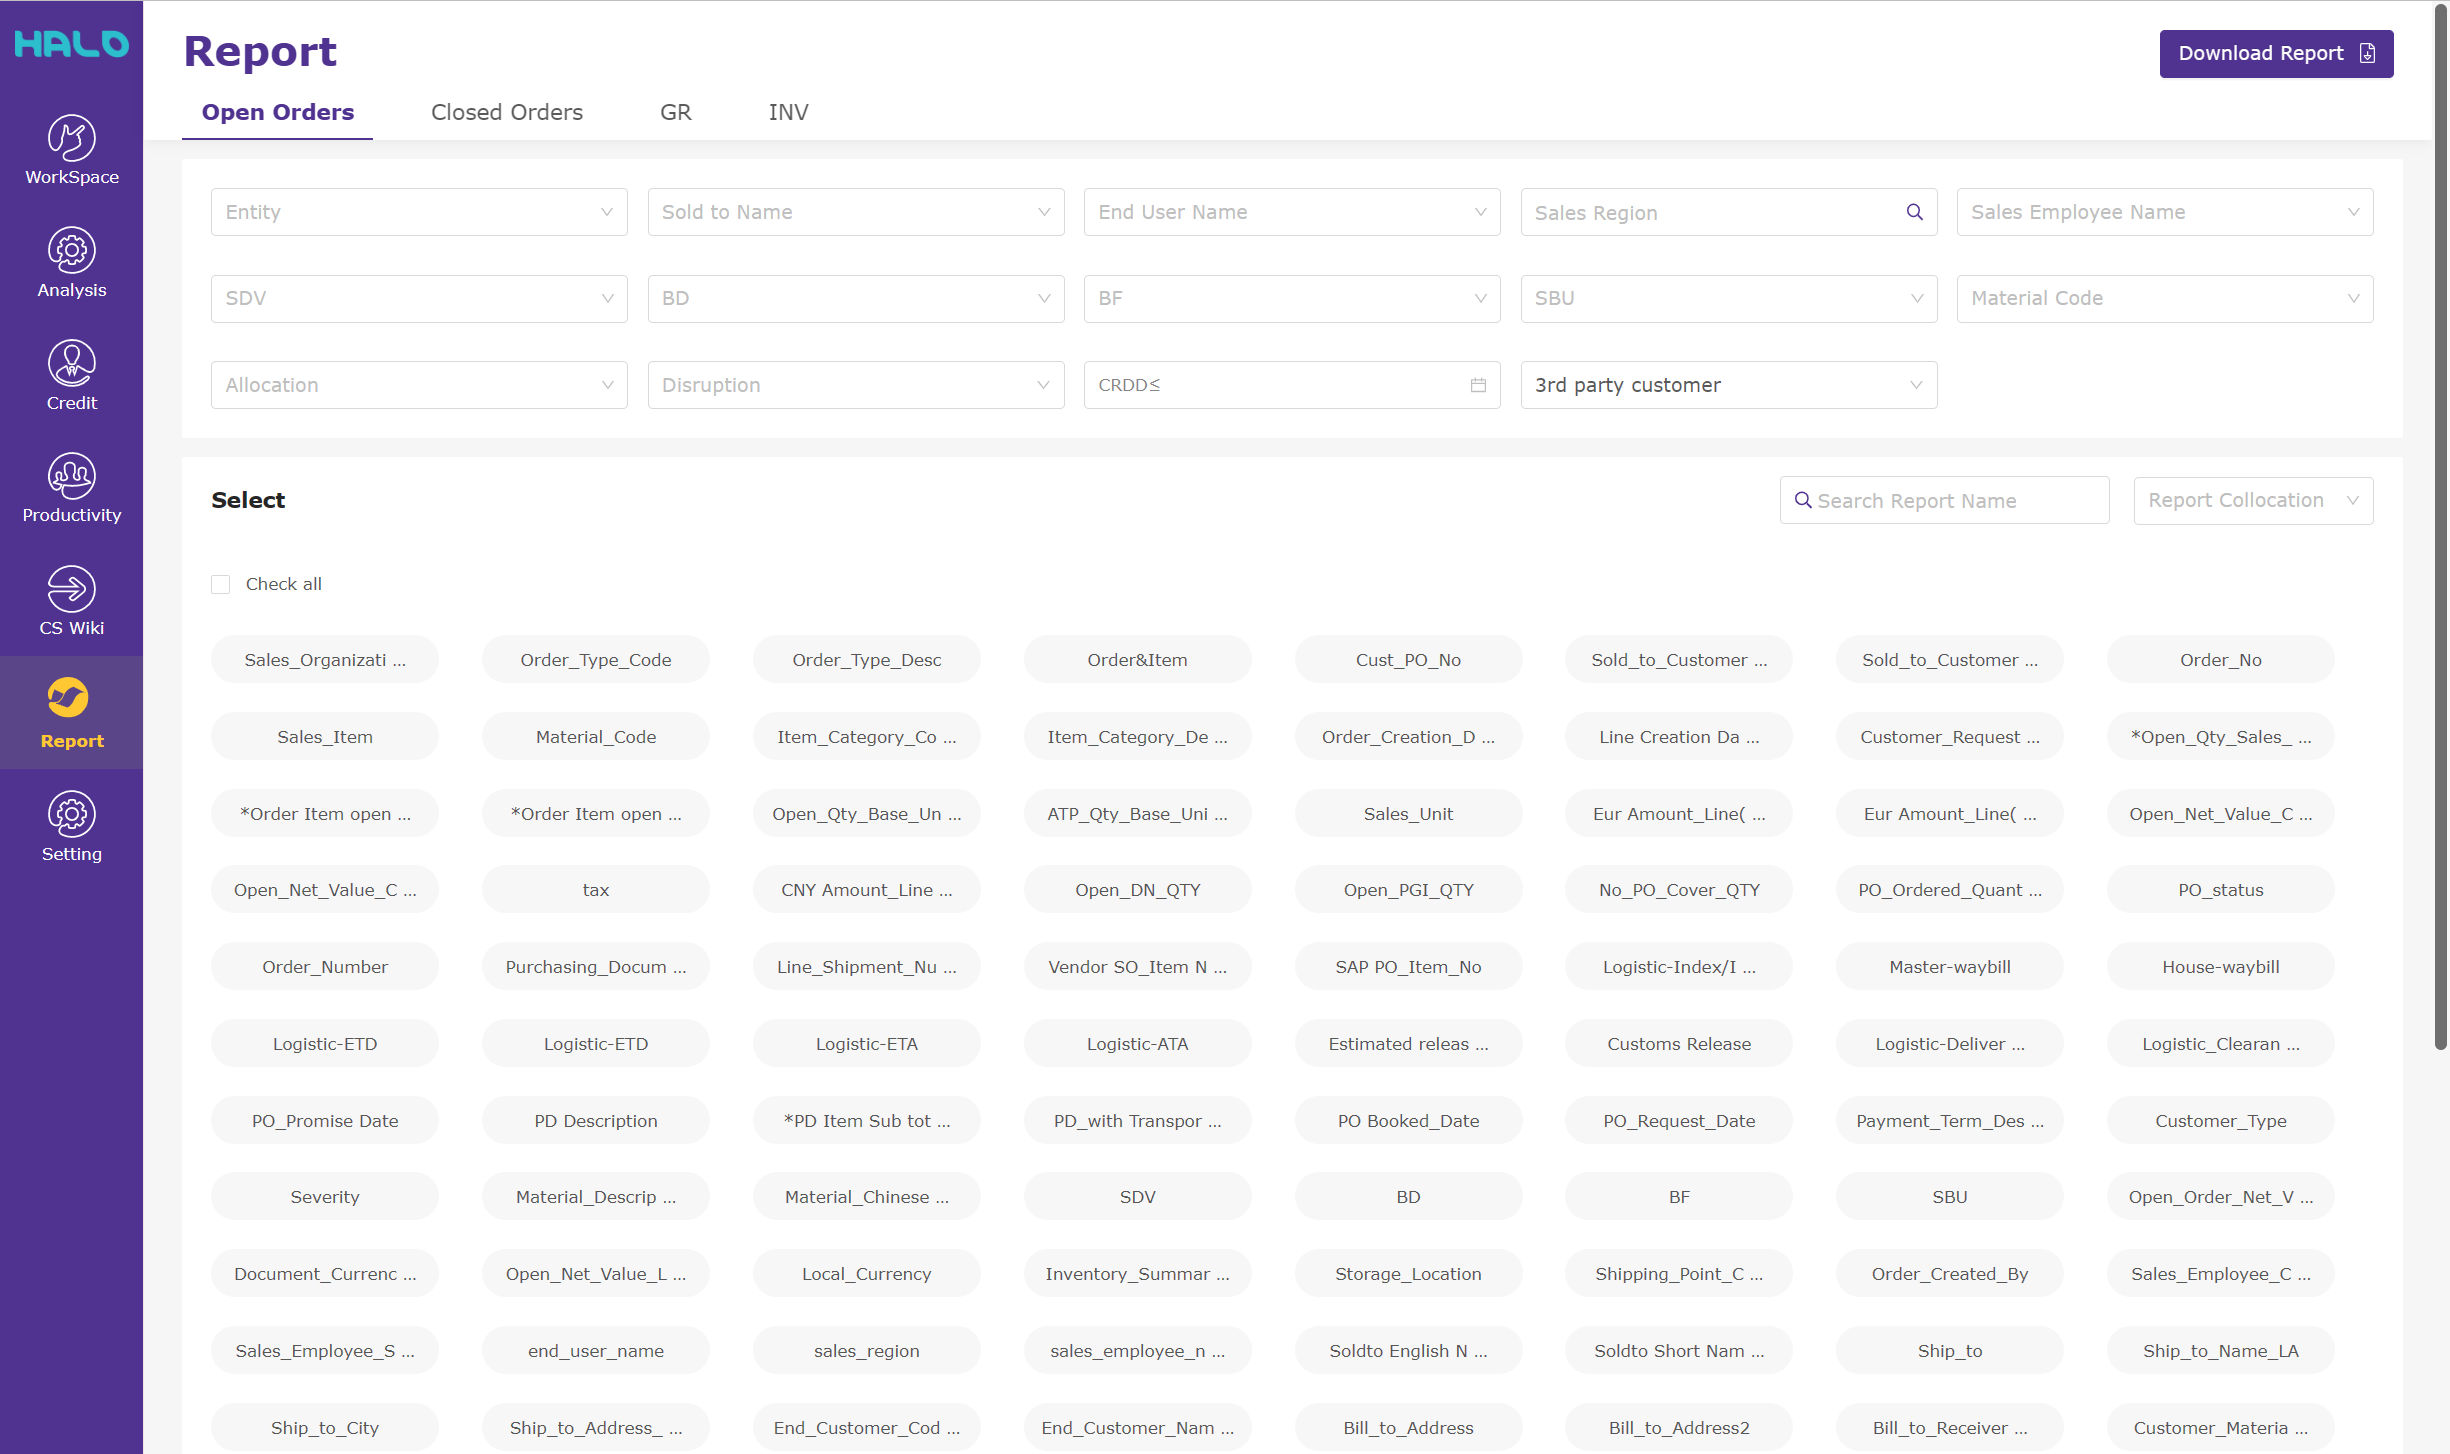Switch to the Closed Orders tab
Screen dimensions: 2450x1454
point(507,113)
